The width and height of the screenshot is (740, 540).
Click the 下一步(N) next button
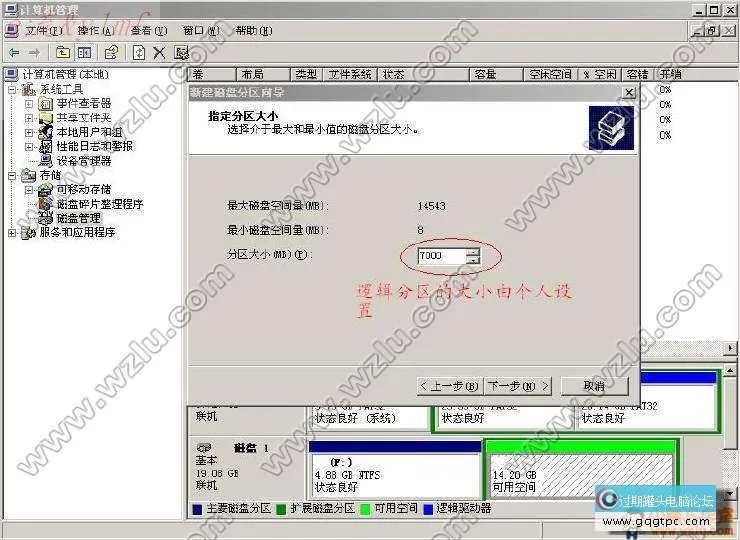518,386
